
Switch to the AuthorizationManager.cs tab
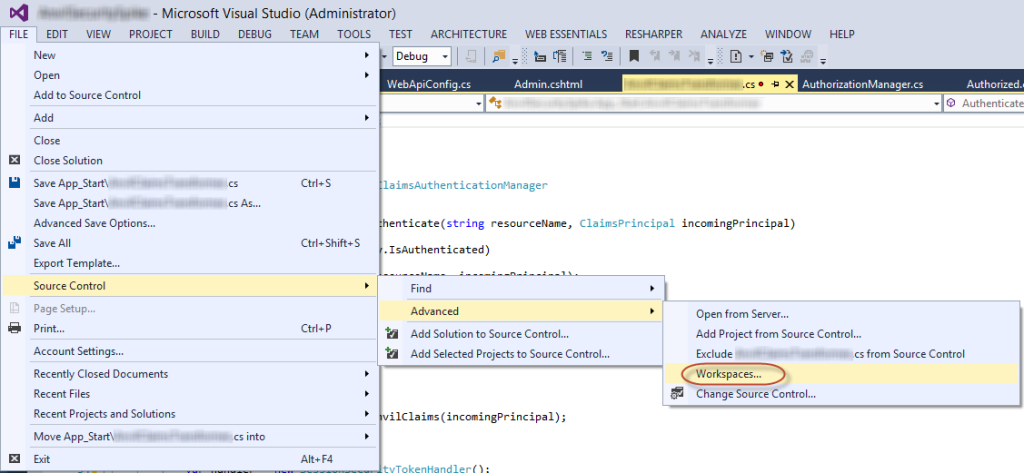pos(863,84)
